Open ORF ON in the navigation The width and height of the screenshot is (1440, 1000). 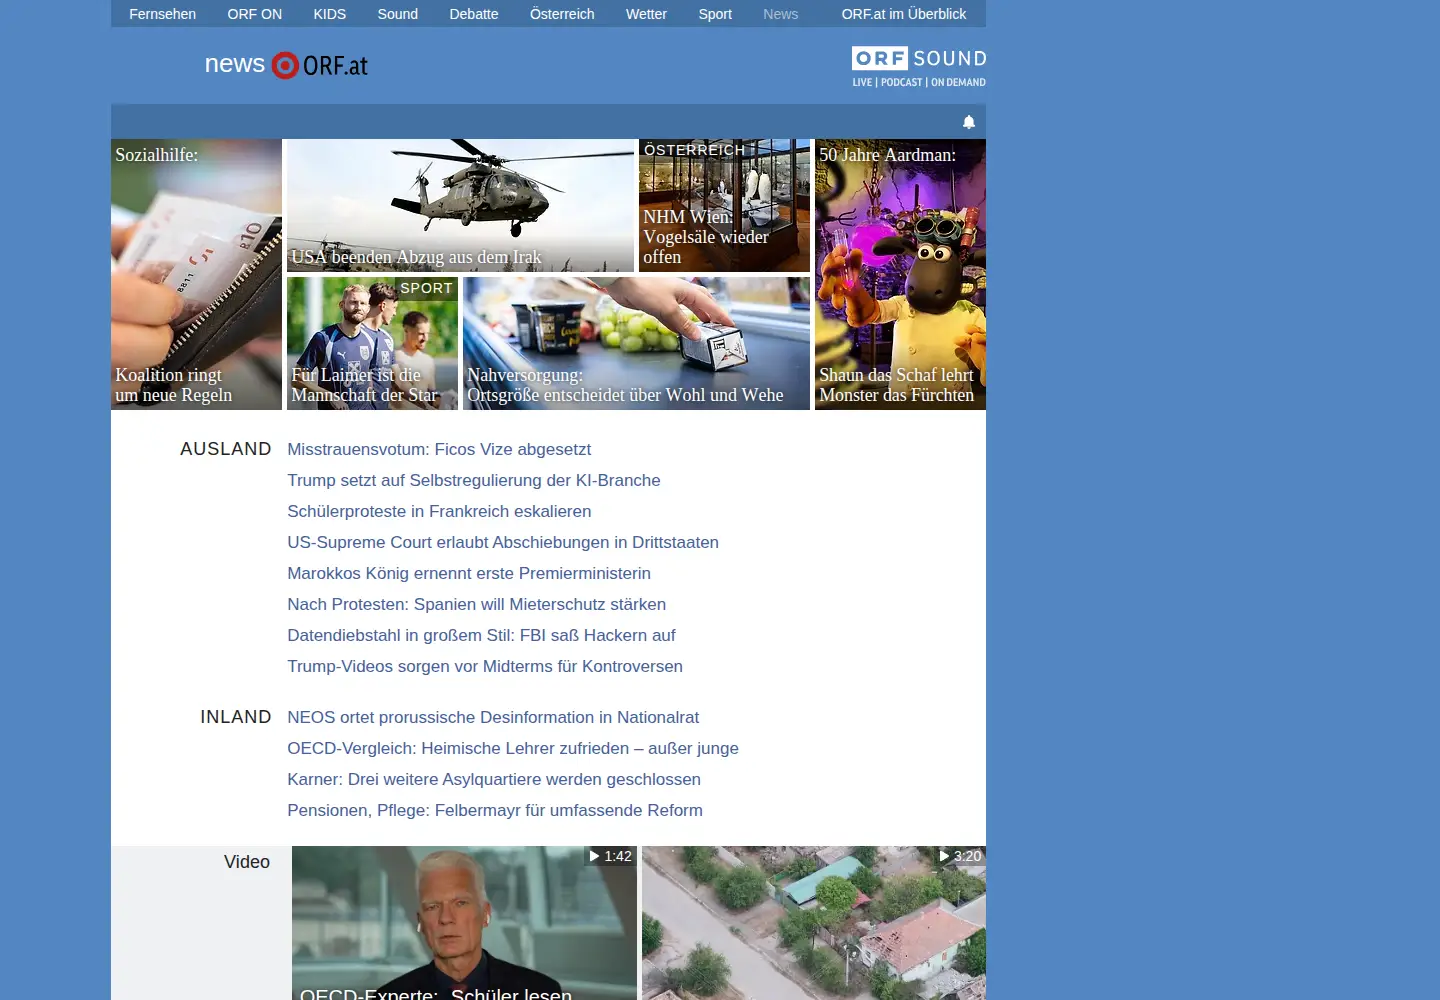255,14
